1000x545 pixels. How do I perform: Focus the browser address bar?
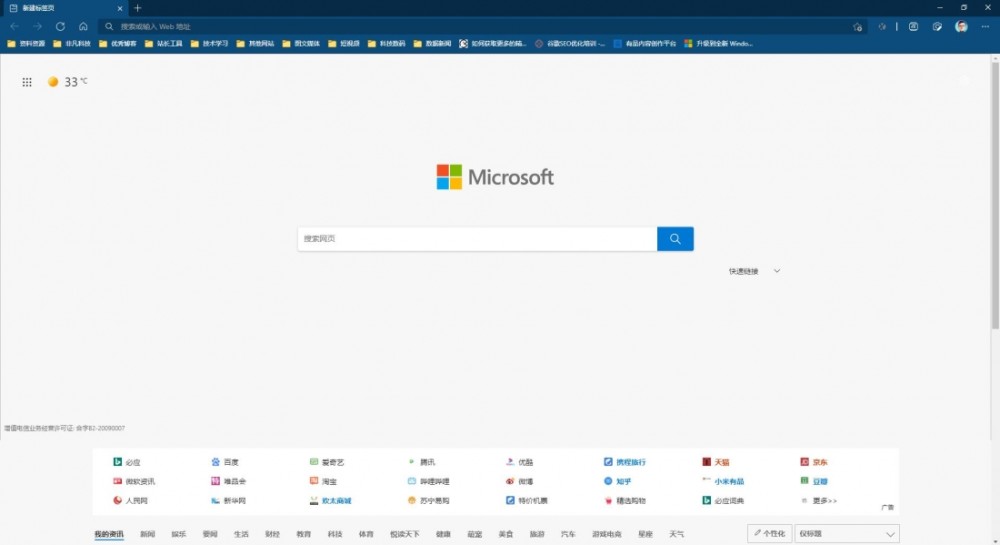point(485,27)
